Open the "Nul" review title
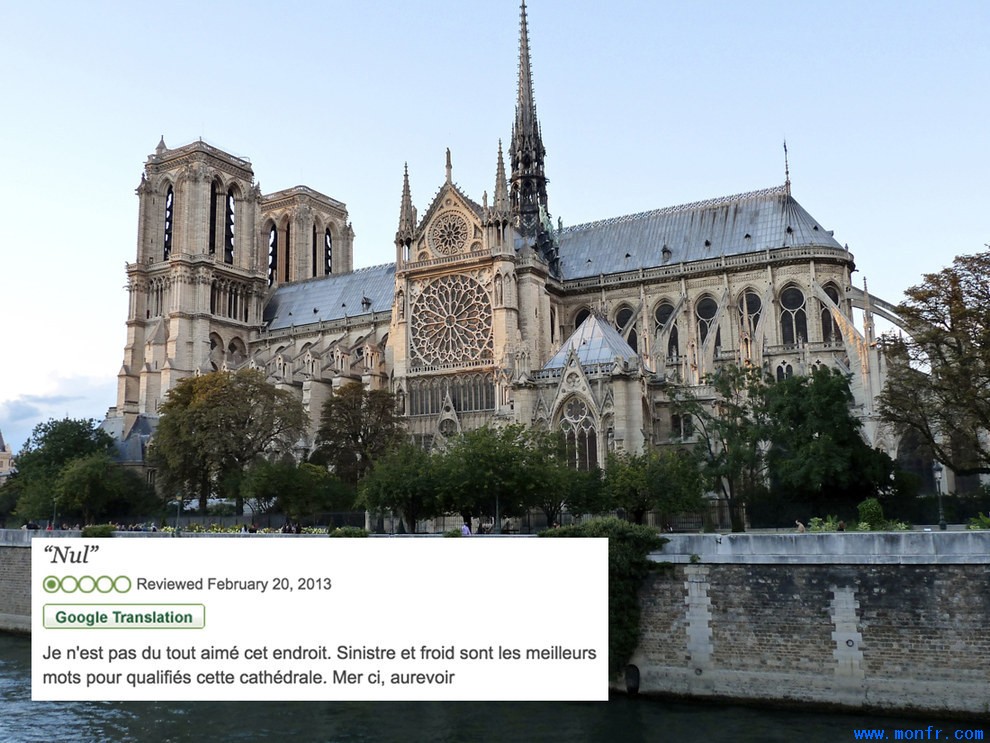 coord(71,556)
